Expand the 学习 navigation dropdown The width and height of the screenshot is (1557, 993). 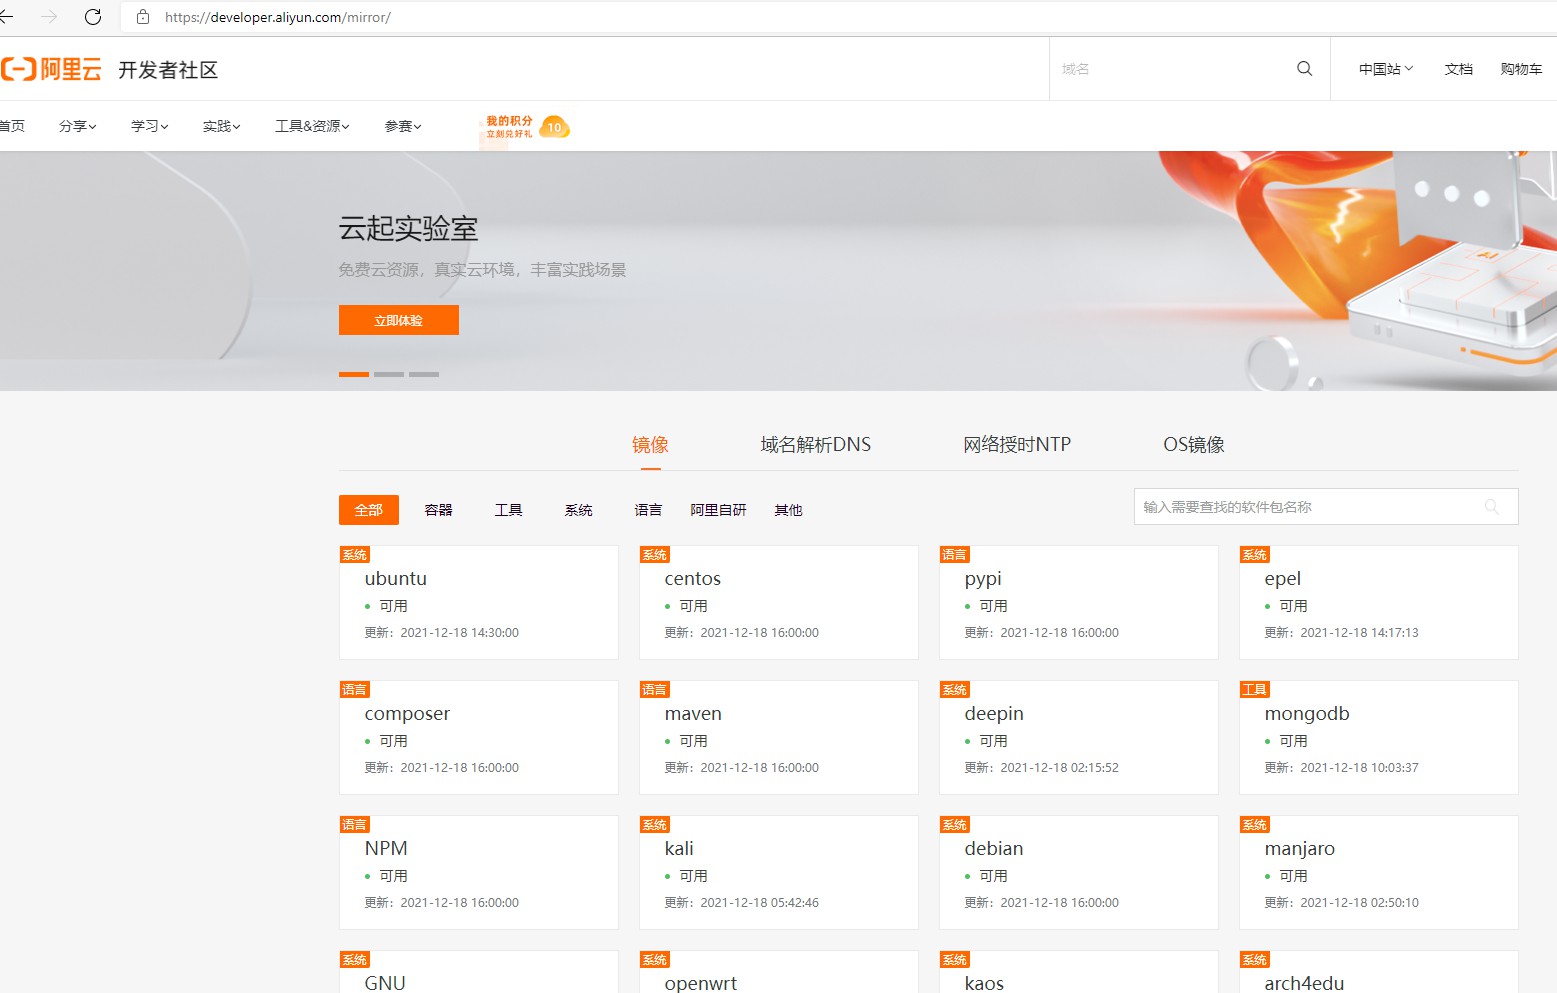(148, 126)
